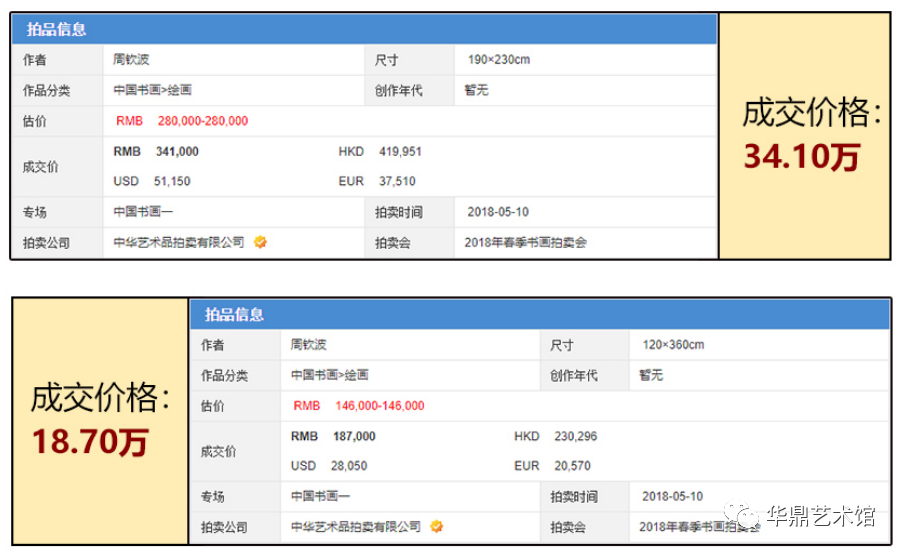Open the 华鼎艺术馆 watermark text
The image size is (905, 556).
820,517
